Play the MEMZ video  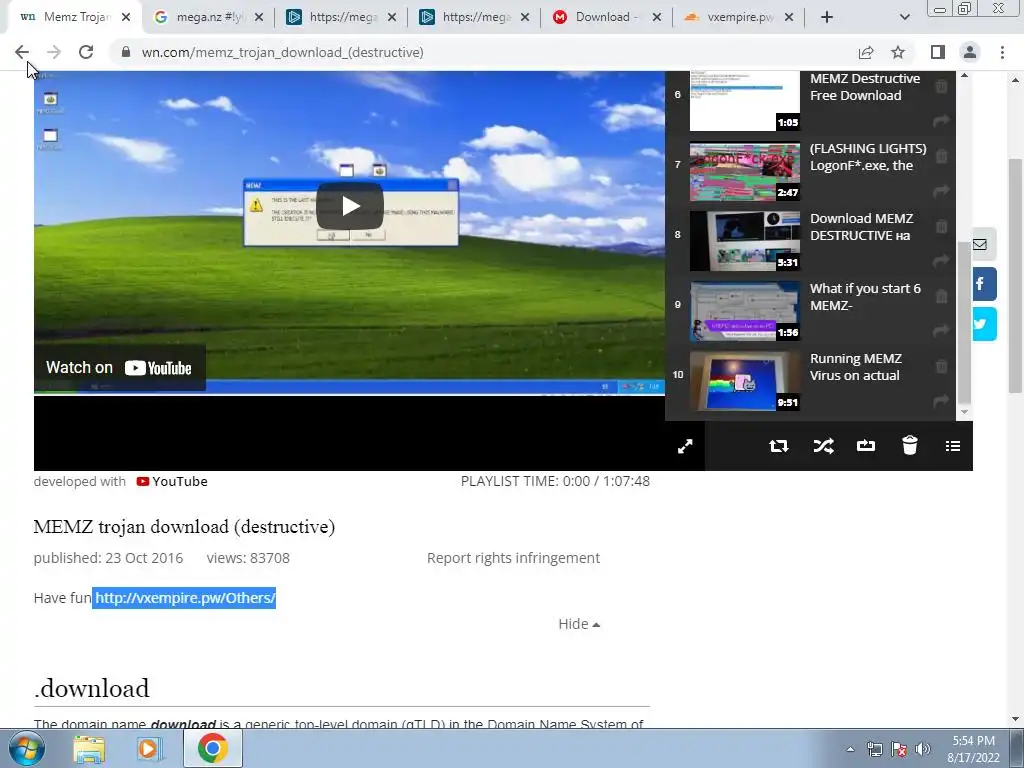click(x=350, y=206)
